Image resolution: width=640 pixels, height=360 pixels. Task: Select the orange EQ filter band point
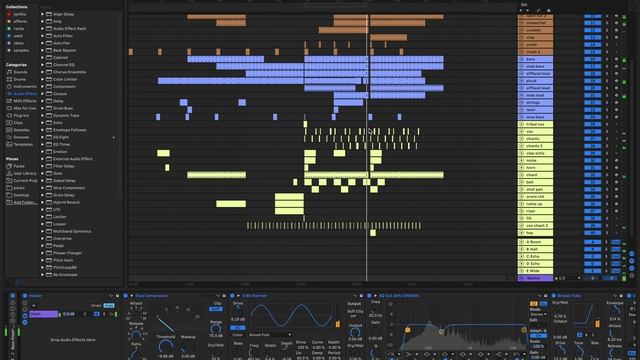click(x=407, y=330)
